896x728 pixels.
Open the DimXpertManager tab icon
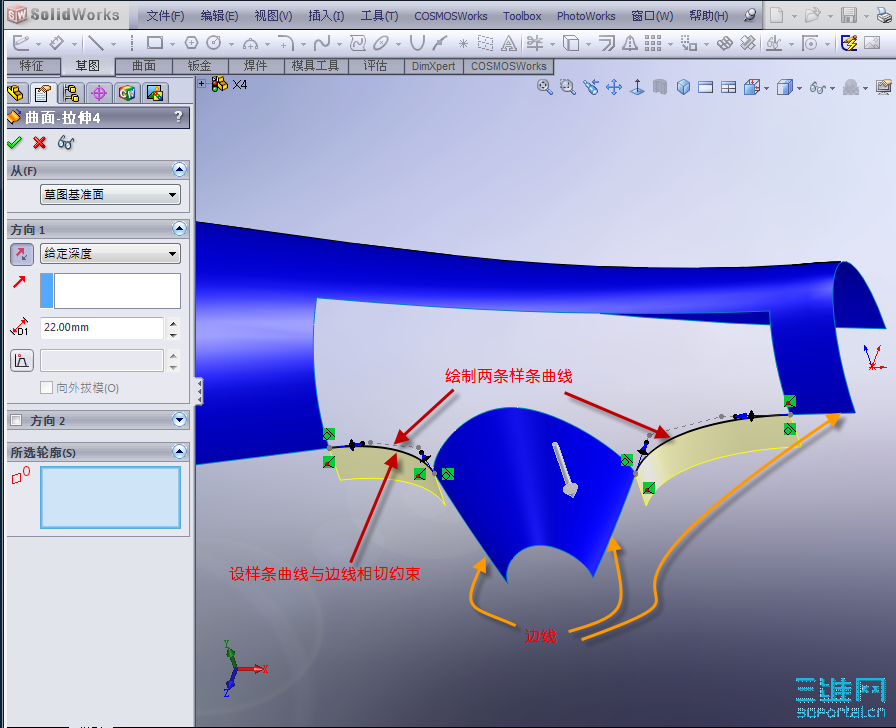[x=99, y=93]
